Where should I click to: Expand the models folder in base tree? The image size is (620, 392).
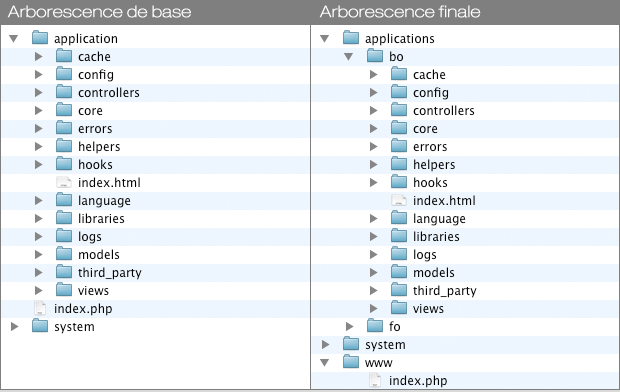coord(38,255)
